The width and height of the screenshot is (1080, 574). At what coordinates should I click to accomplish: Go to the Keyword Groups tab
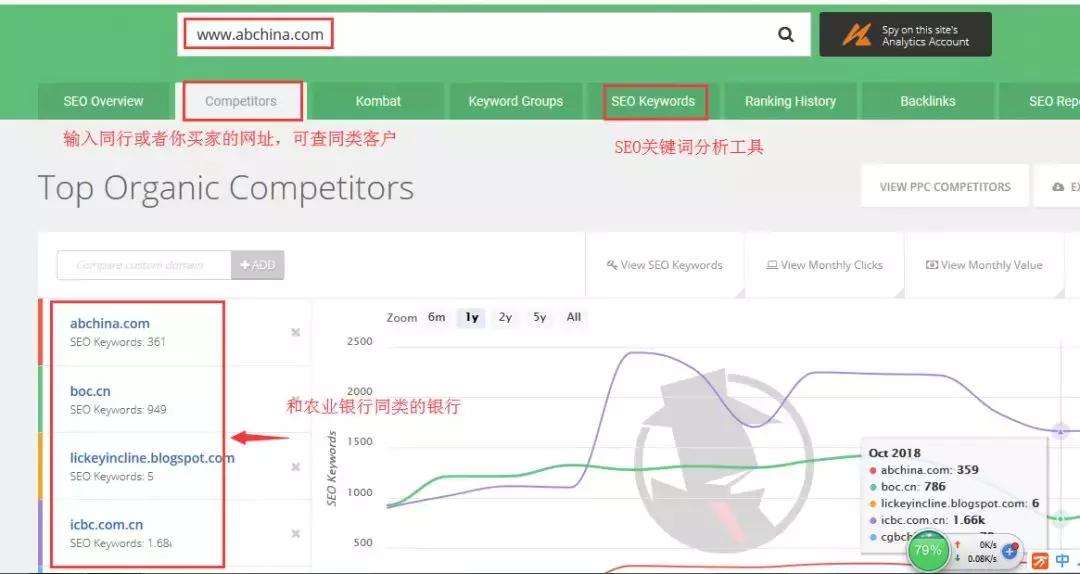pyautogui.click(x=515, y=101)
